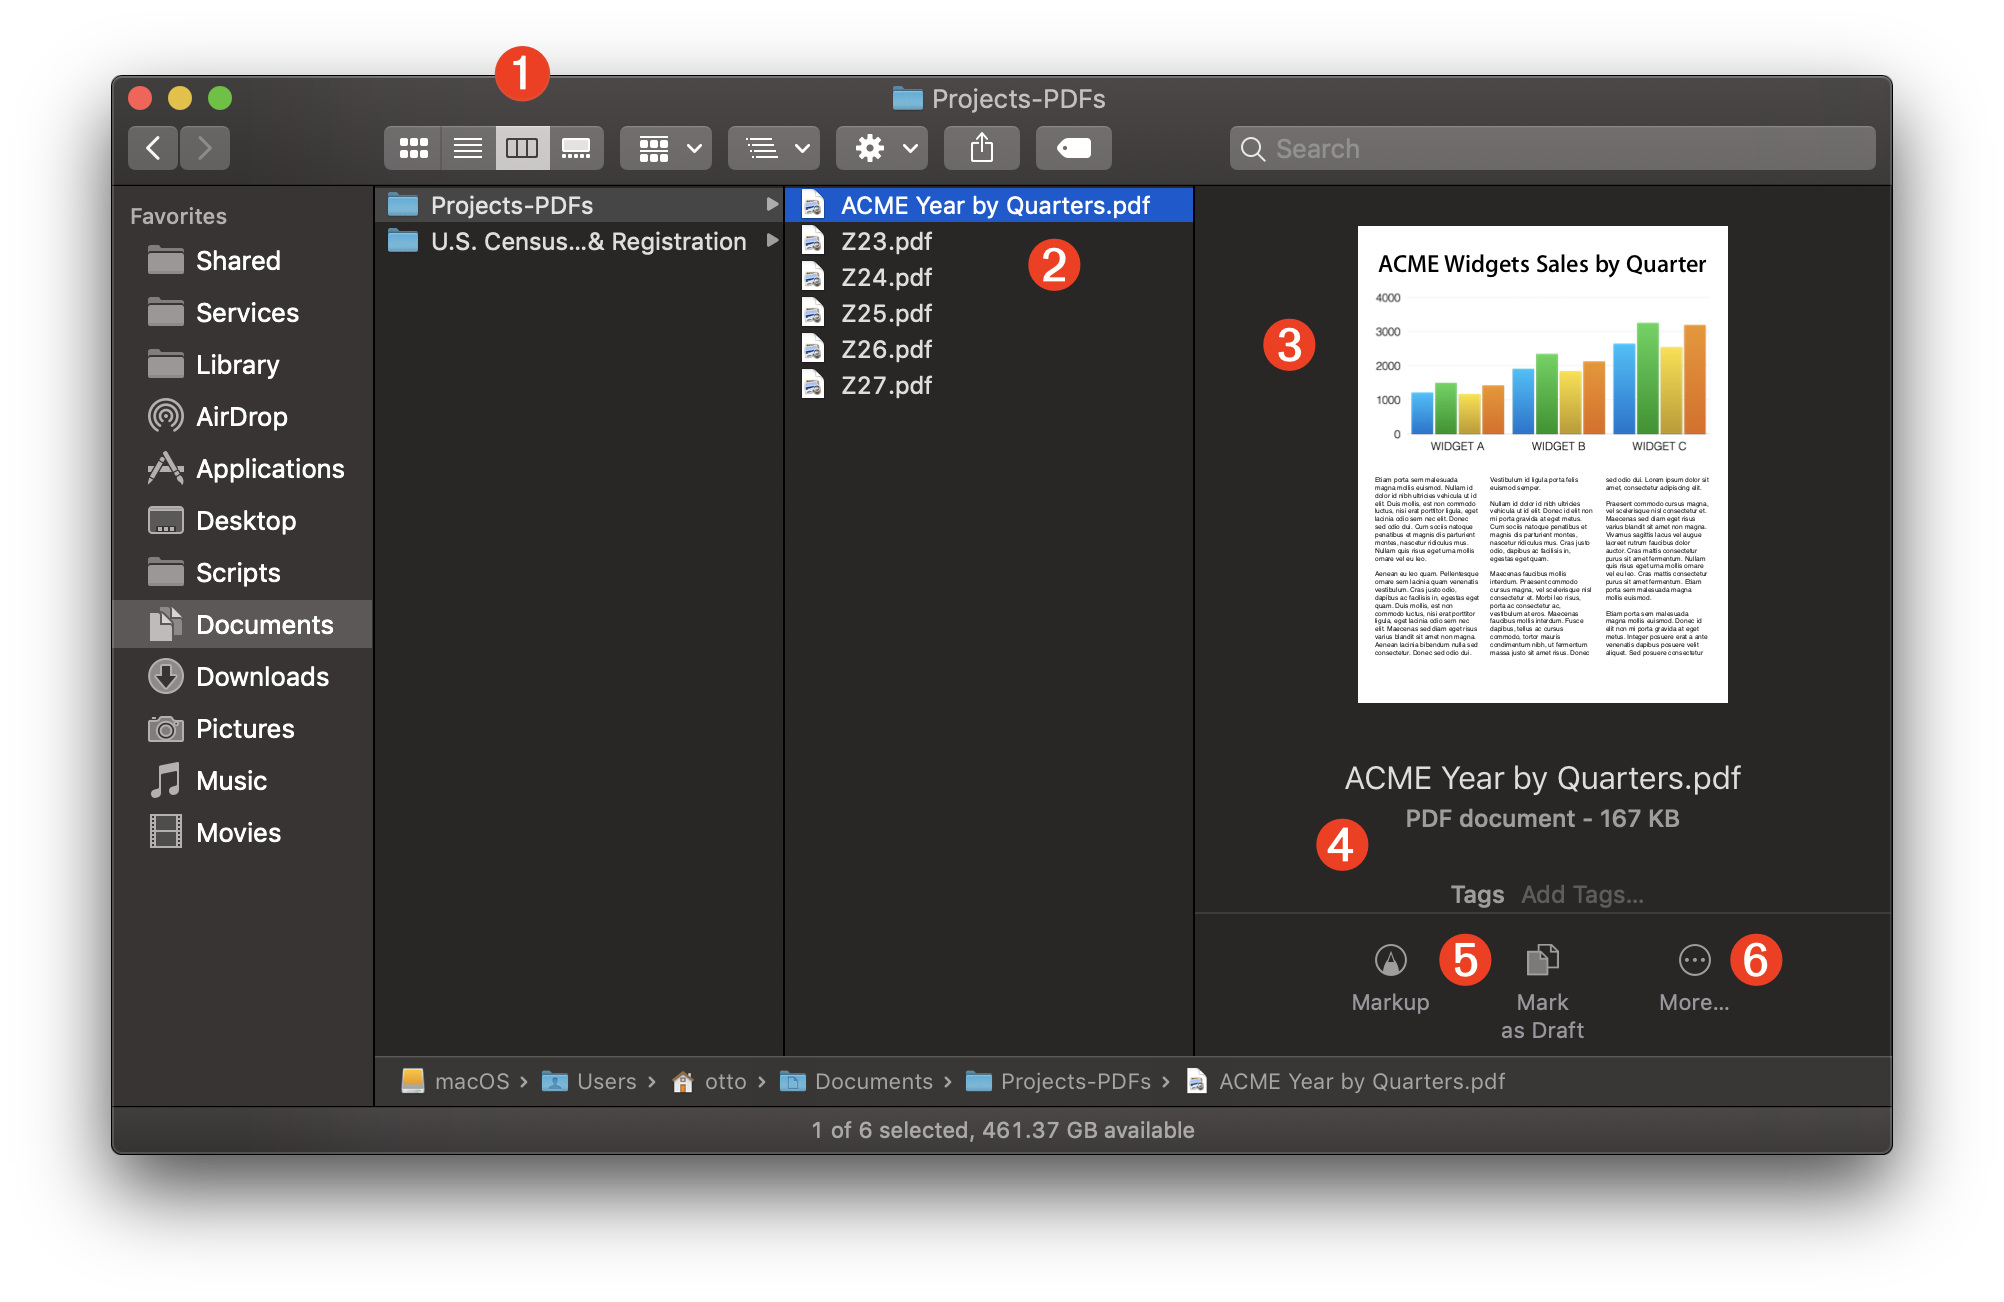Expand the Projects-PDFs disclosure arrow
Viewport: 2004px width, 1302px height.
click(x=771, y=204)
